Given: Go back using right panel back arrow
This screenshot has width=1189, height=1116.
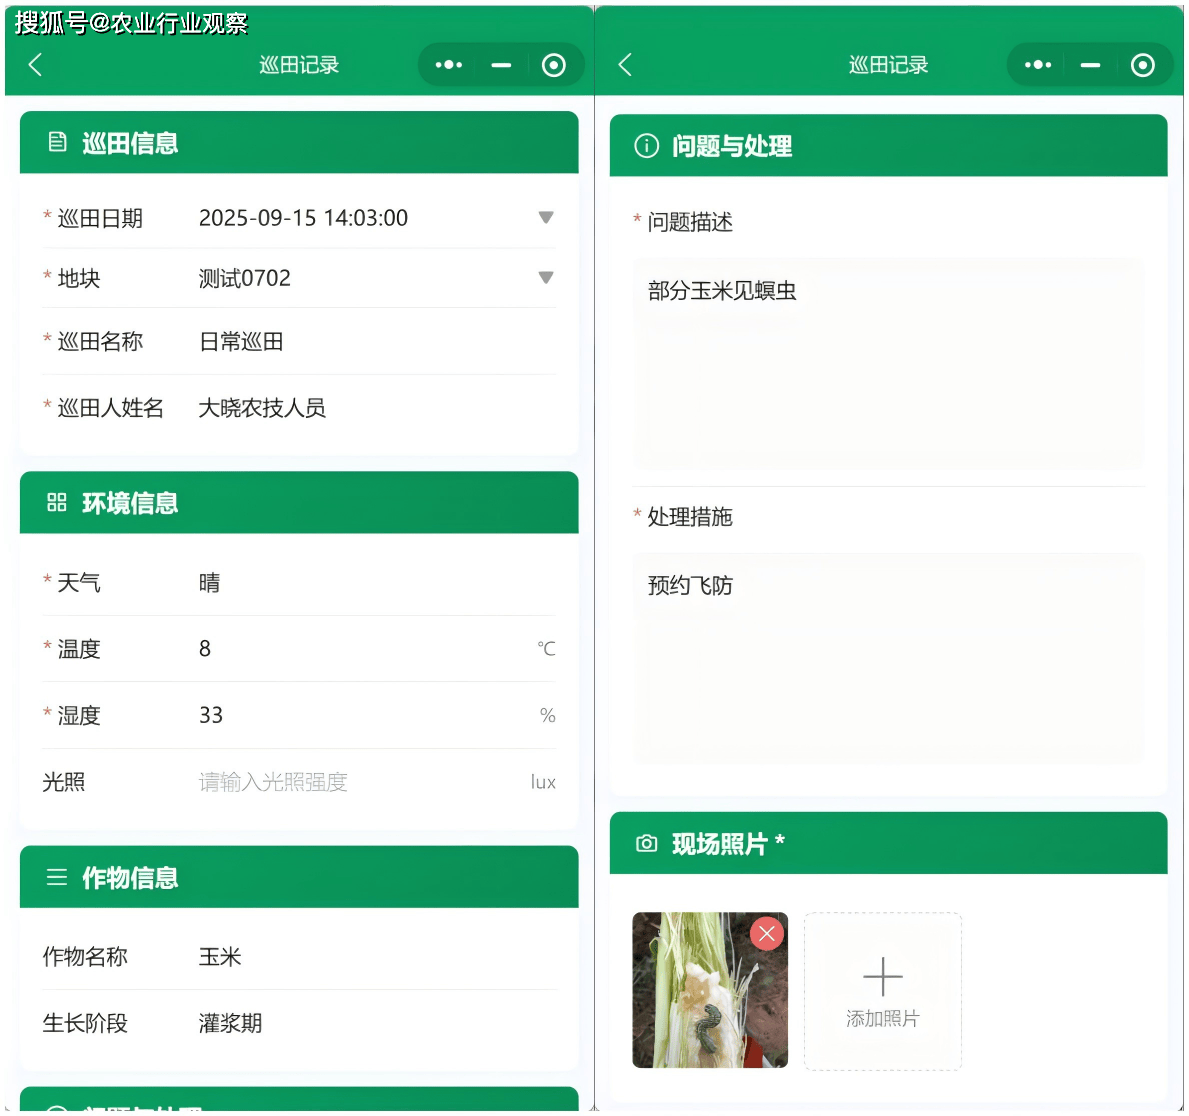Looking at the screenshot, I should coord(625,65).
